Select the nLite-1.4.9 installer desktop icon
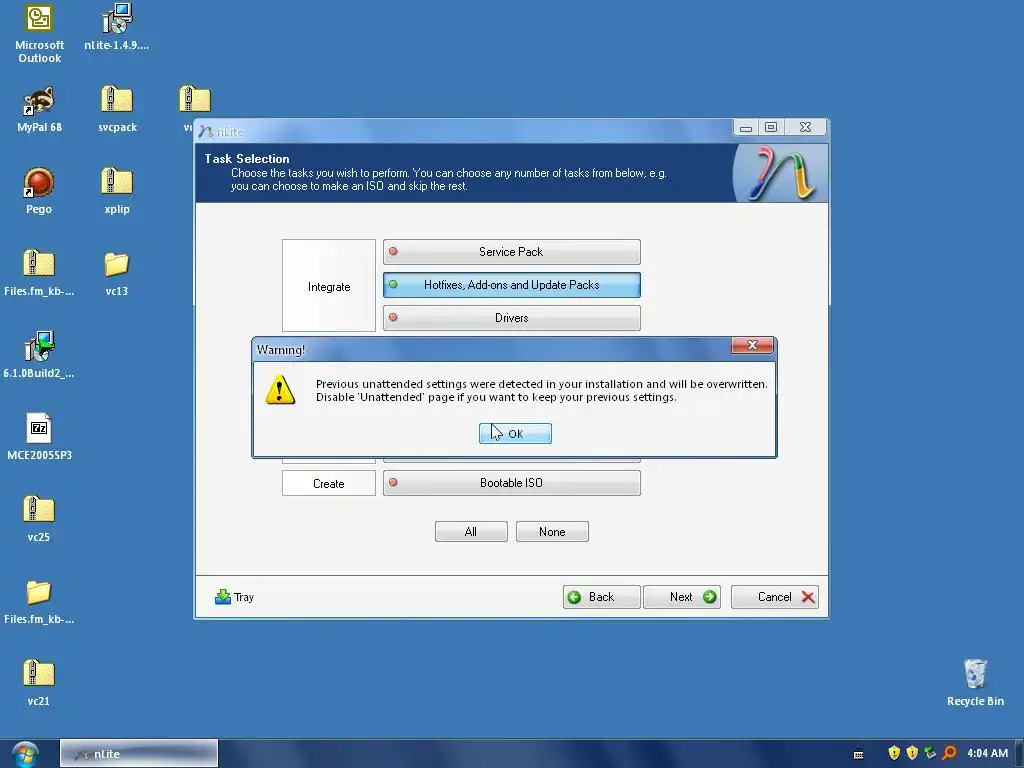 click(x=116, y=27)
